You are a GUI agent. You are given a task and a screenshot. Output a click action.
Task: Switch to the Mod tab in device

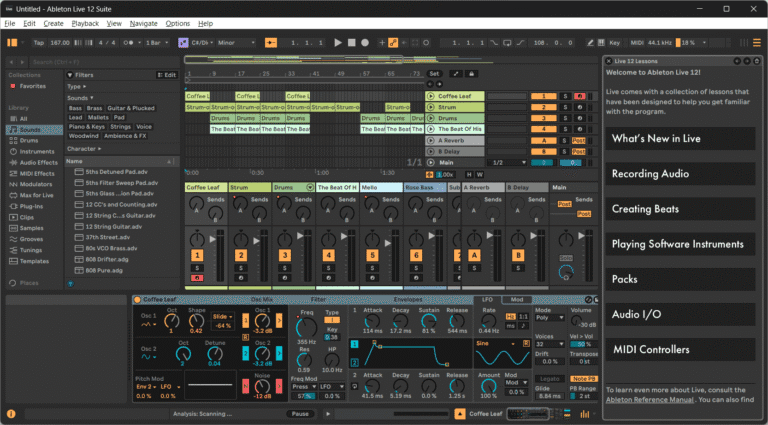click(x=517, y=300)
